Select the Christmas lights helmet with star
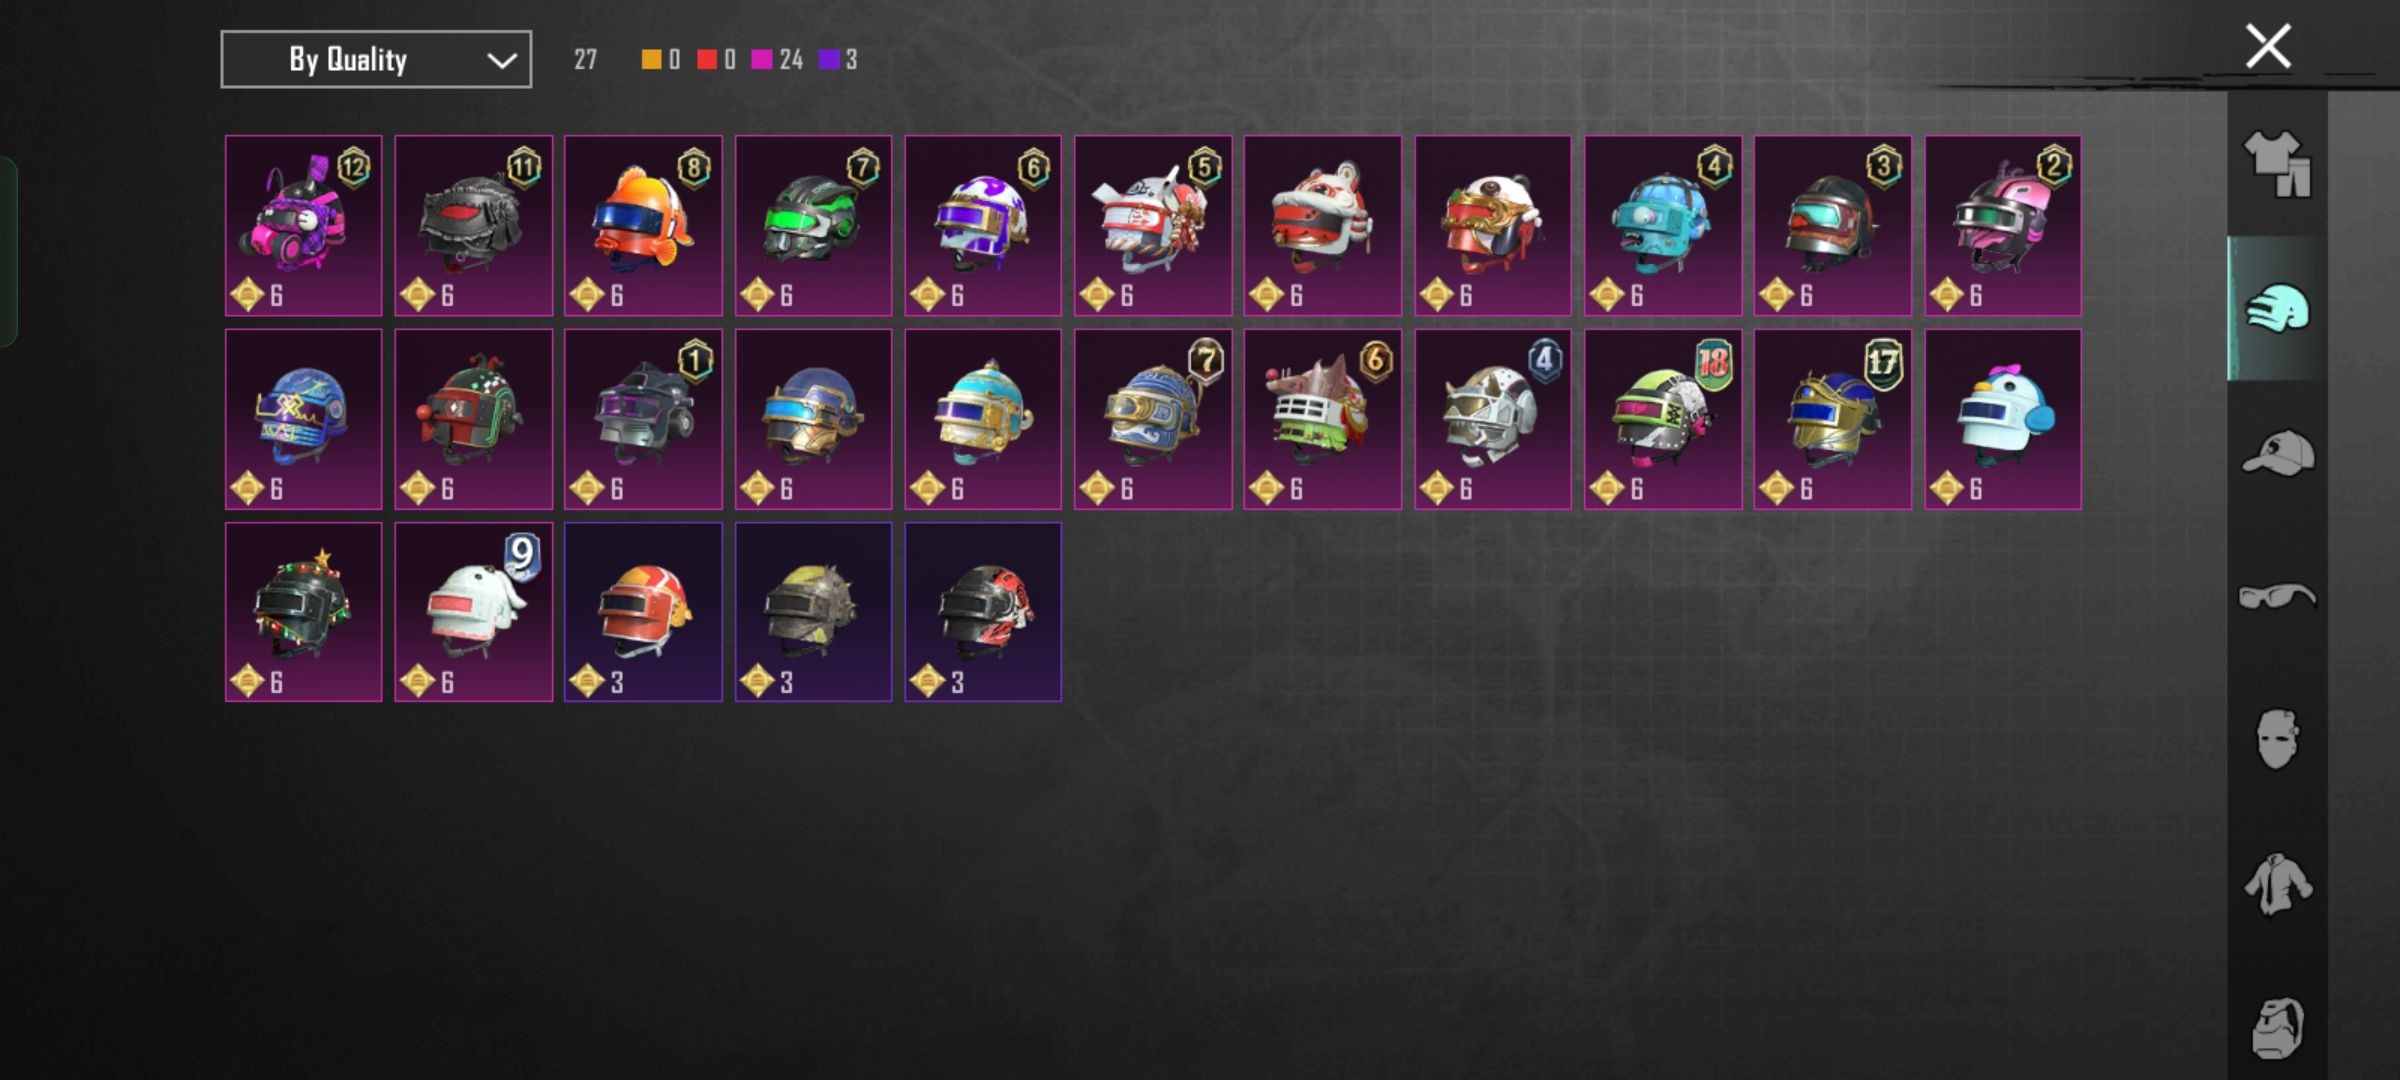Screen dimensions: 2400x1080 pyautogui.click(x=303, y=612)
